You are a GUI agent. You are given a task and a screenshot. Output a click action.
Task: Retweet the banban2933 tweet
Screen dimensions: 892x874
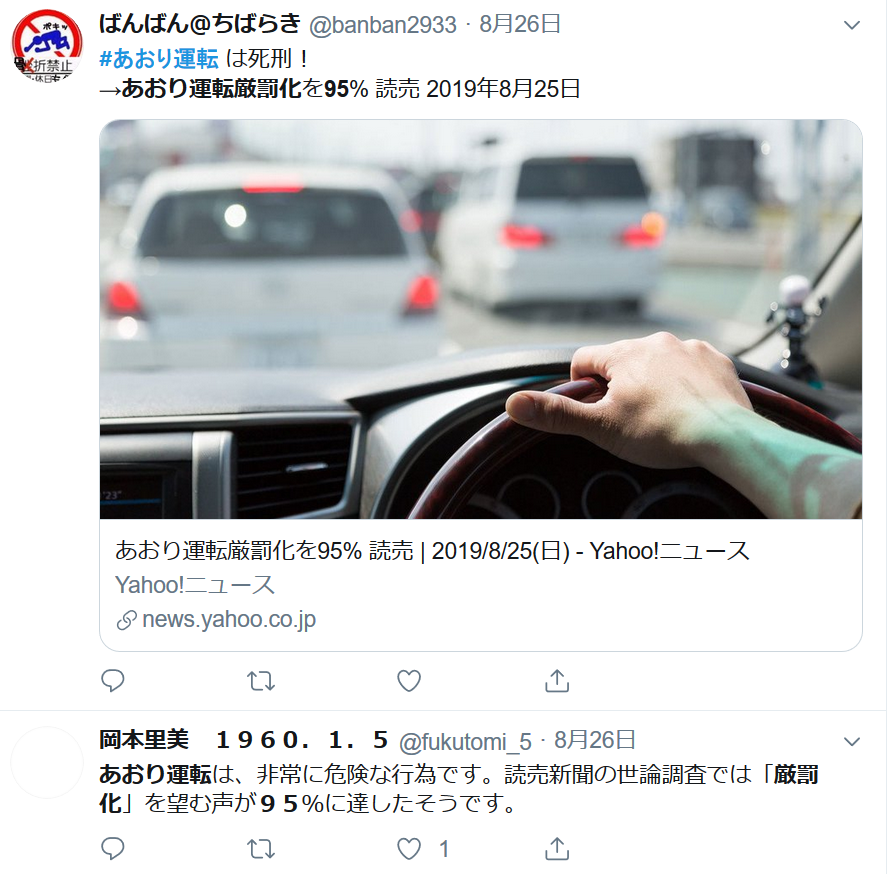tap(261, 681)
